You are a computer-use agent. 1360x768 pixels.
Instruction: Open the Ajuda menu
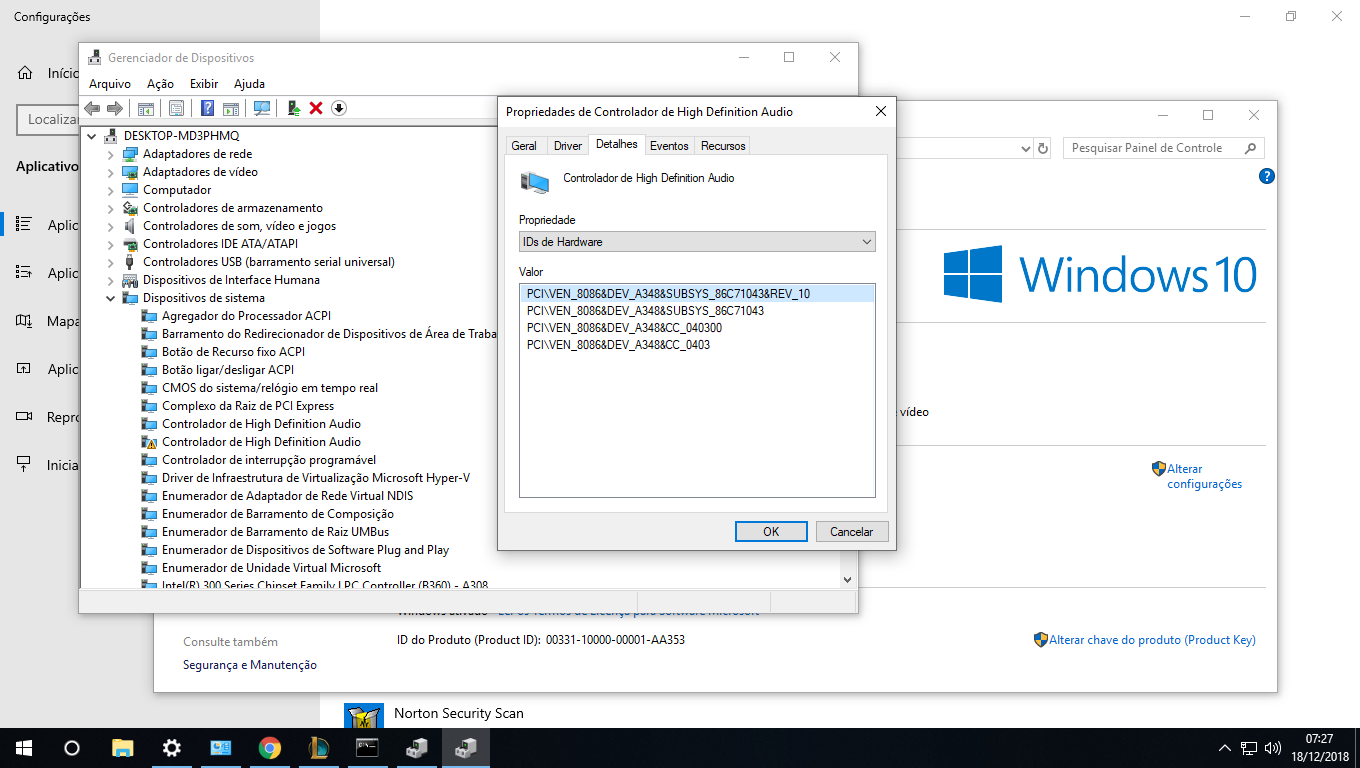(x=249, y=84)
